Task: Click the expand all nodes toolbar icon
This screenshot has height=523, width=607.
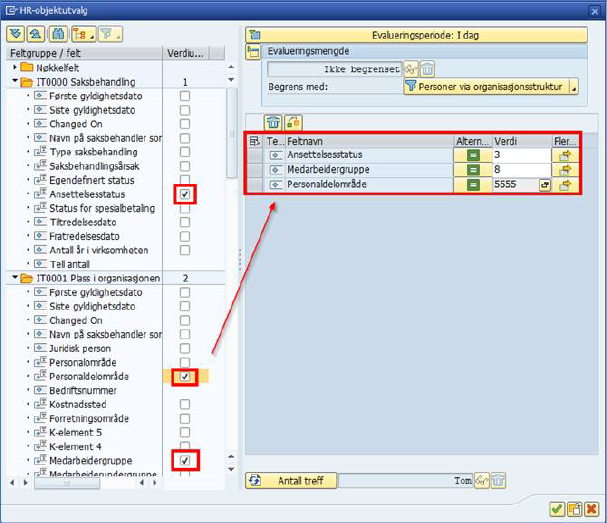Action: (x=15, y=34)
